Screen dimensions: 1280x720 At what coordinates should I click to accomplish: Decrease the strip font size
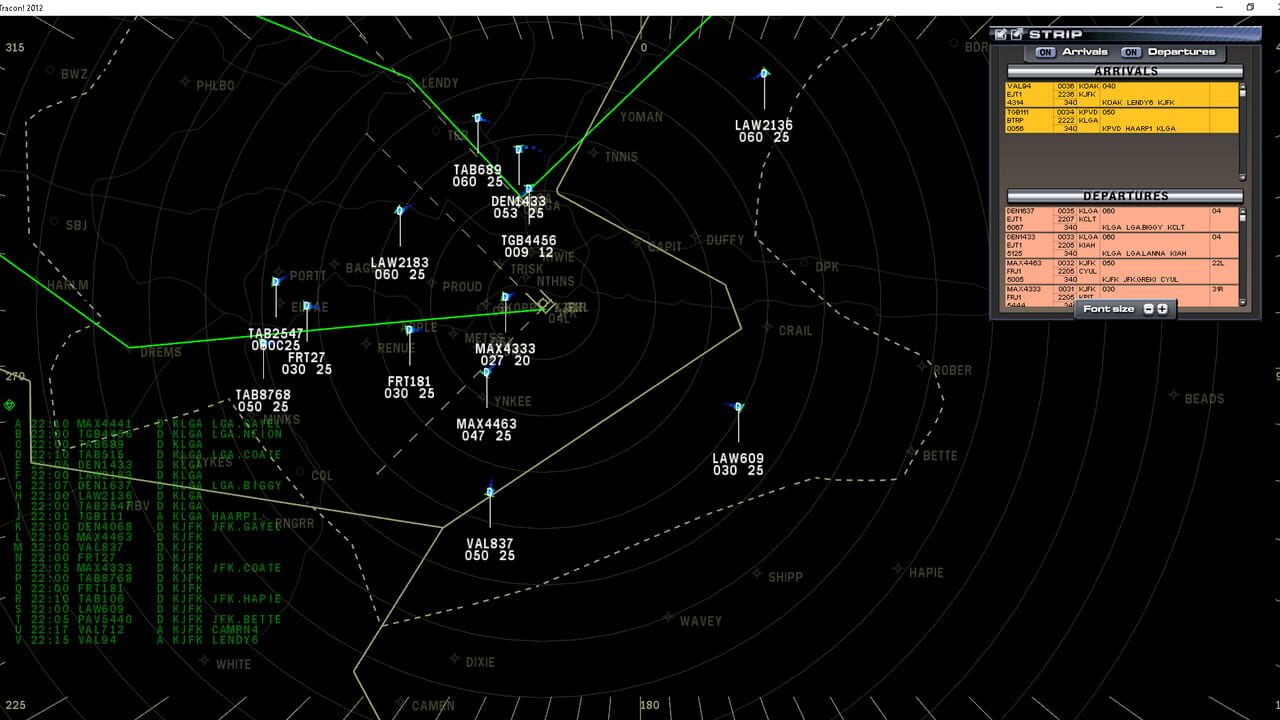[x=1148, y=309]
